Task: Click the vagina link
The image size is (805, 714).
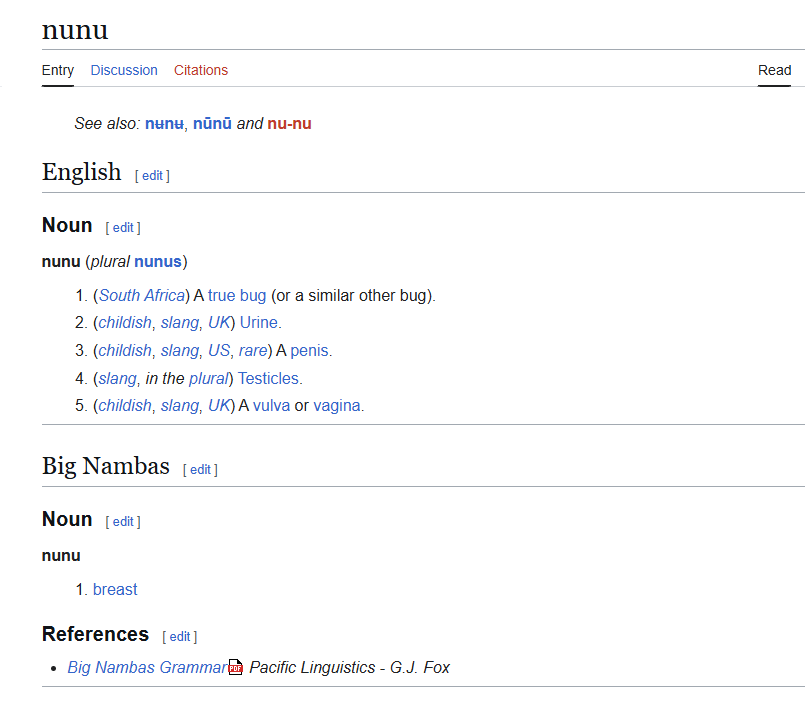Action: click(337, 405)
